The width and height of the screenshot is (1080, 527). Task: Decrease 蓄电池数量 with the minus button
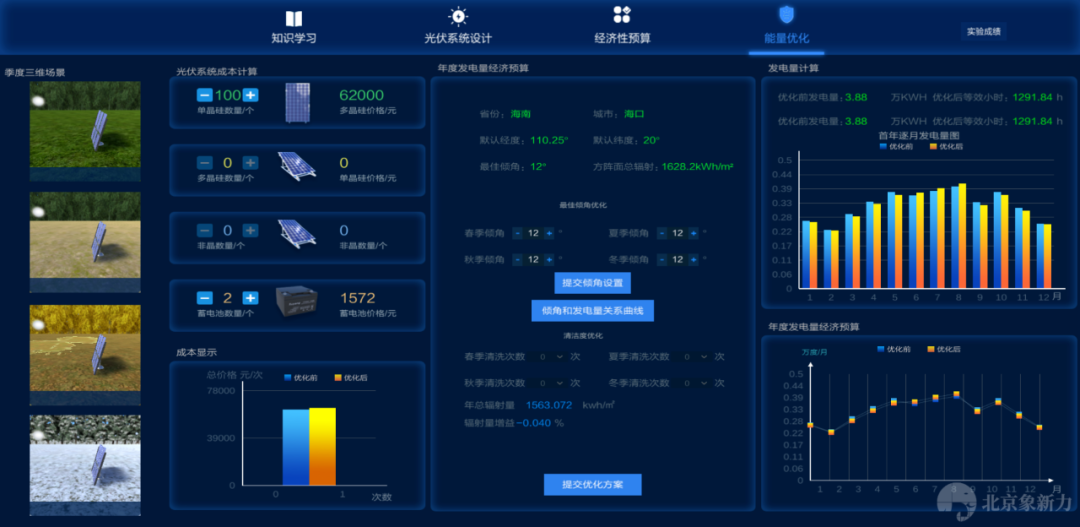pyautogui.click(x=204, y=298)
